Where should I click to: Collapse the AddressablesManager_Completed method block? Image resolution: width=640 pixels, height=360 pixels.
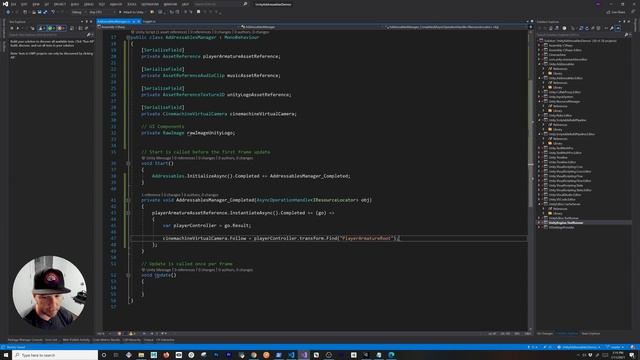(x=128, y=200)
